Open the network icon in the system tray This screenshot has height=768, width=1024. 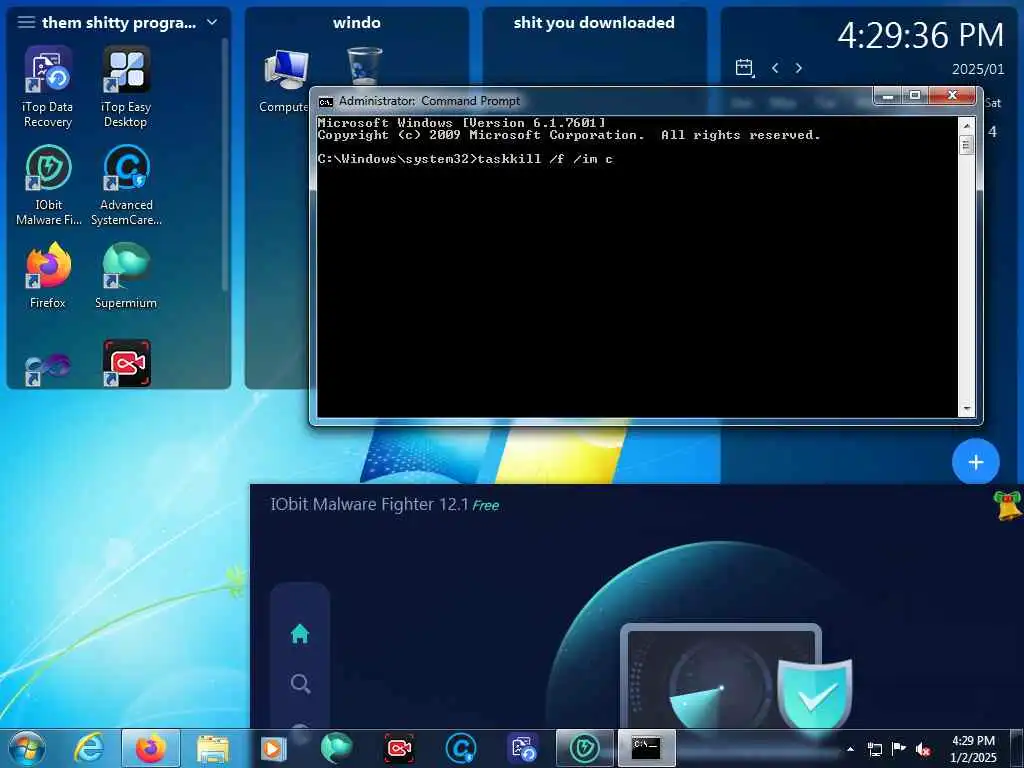click(x=874, y=750)
